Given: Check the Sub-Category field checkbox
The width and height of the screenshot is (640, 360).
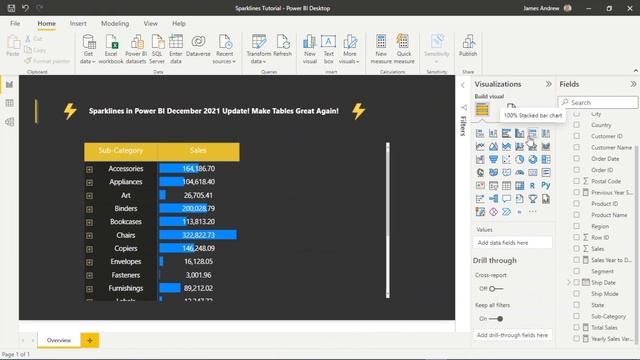Looking at the screenshot, I should pyautogui.click(x=576, y=316).
